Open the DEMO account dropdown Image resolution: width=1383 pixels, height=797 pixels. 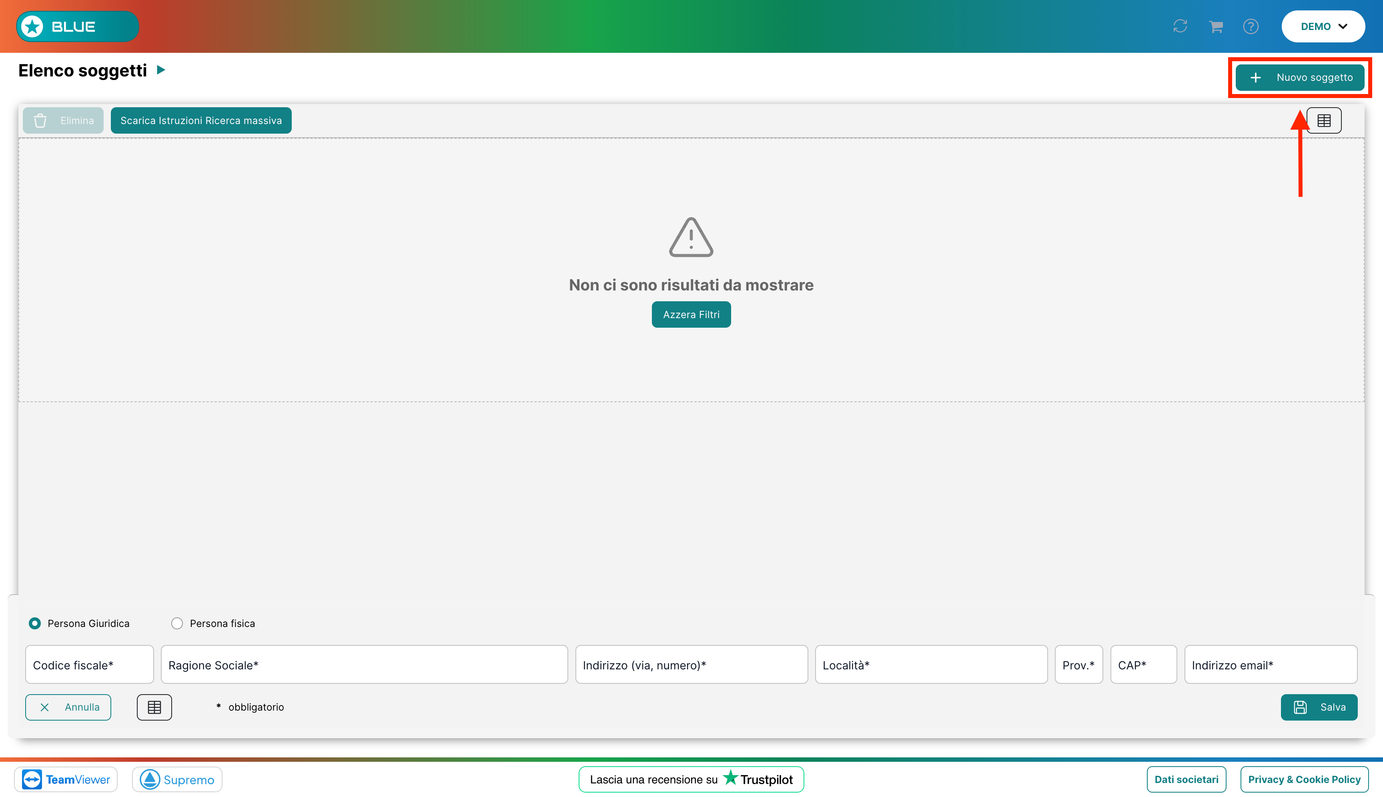click(x=1323, y=27)
